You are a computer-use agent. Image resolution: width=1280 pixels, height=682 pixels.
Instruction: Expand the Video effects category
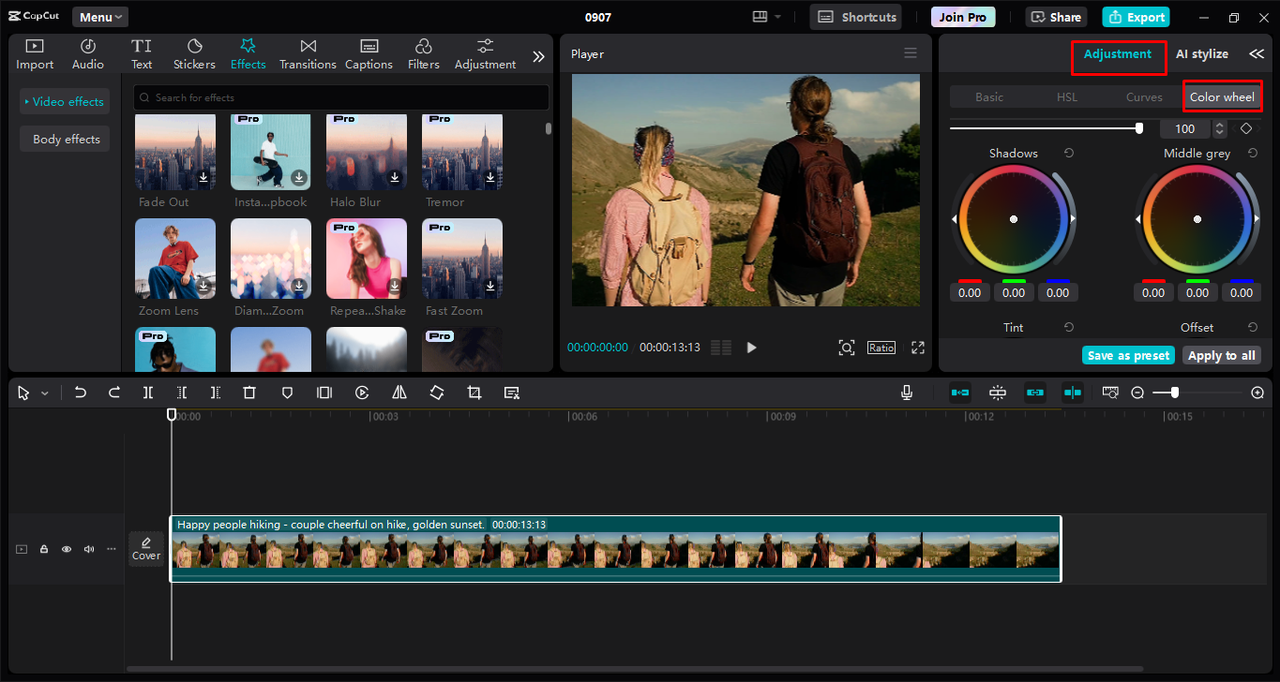(63, 101)
